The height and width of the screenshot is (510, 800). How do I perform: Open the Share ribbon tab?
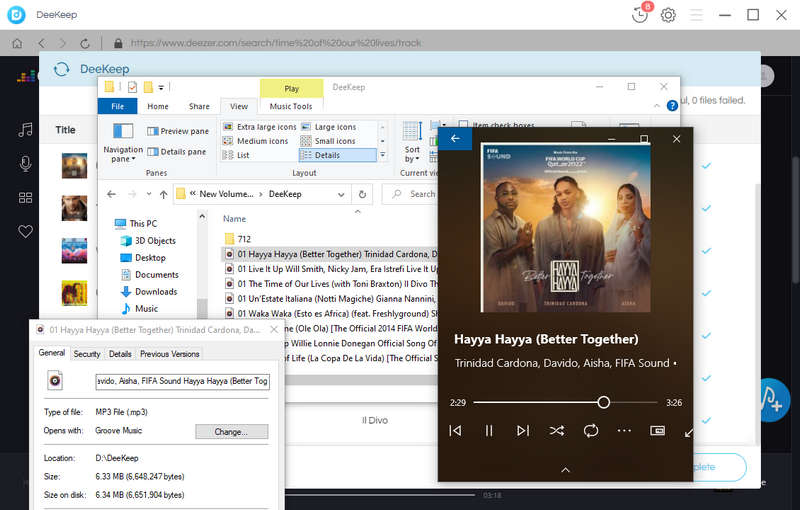pos(199,106)
